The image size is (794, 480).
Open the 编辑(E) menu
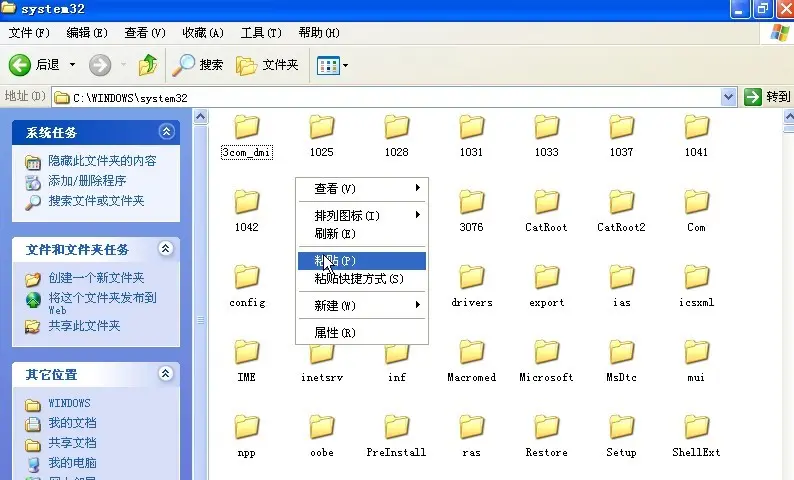point(87,33)
